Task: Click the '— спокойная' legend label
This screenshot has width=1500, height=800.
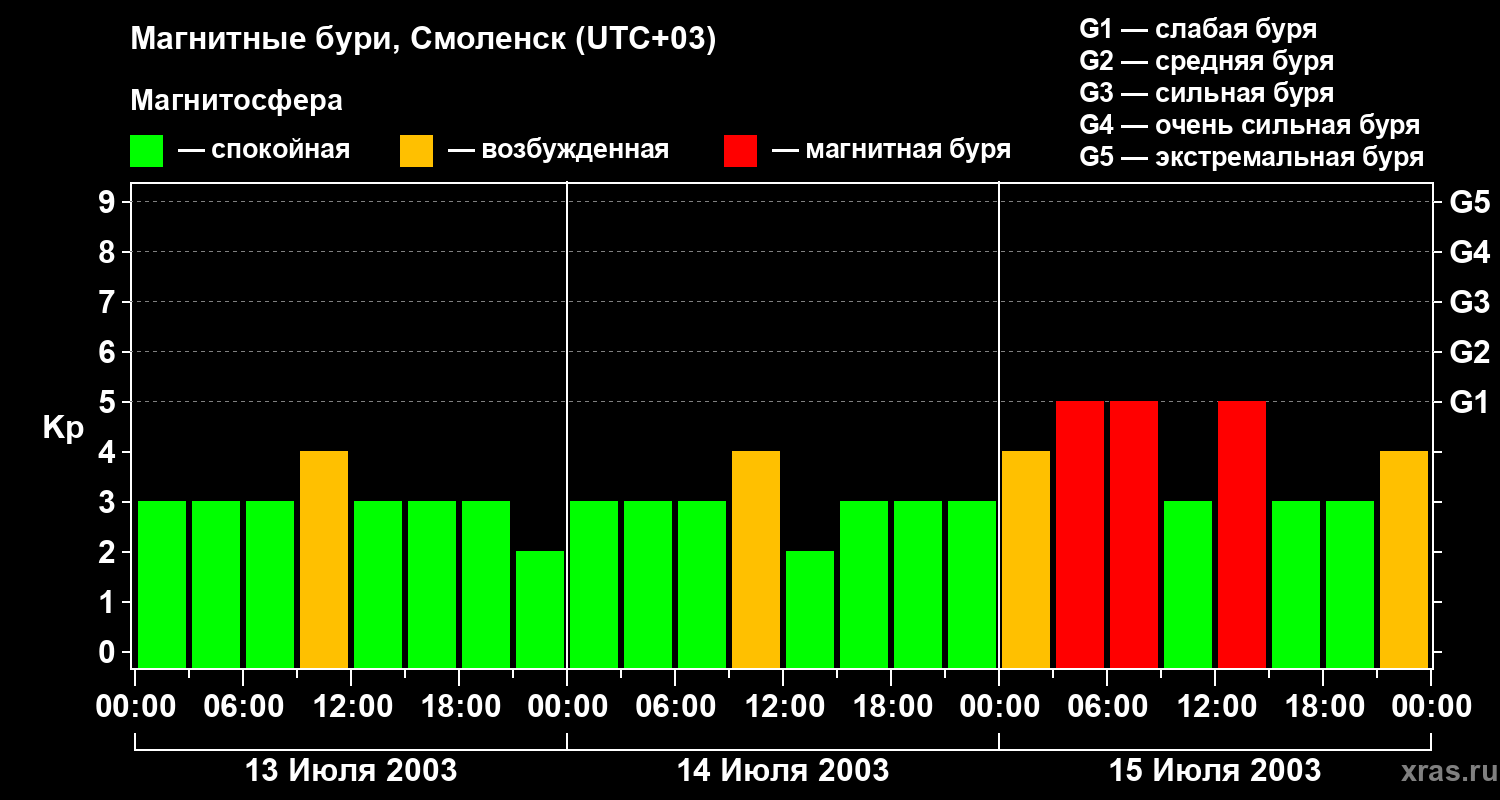Action: click(x=264, y=151)
